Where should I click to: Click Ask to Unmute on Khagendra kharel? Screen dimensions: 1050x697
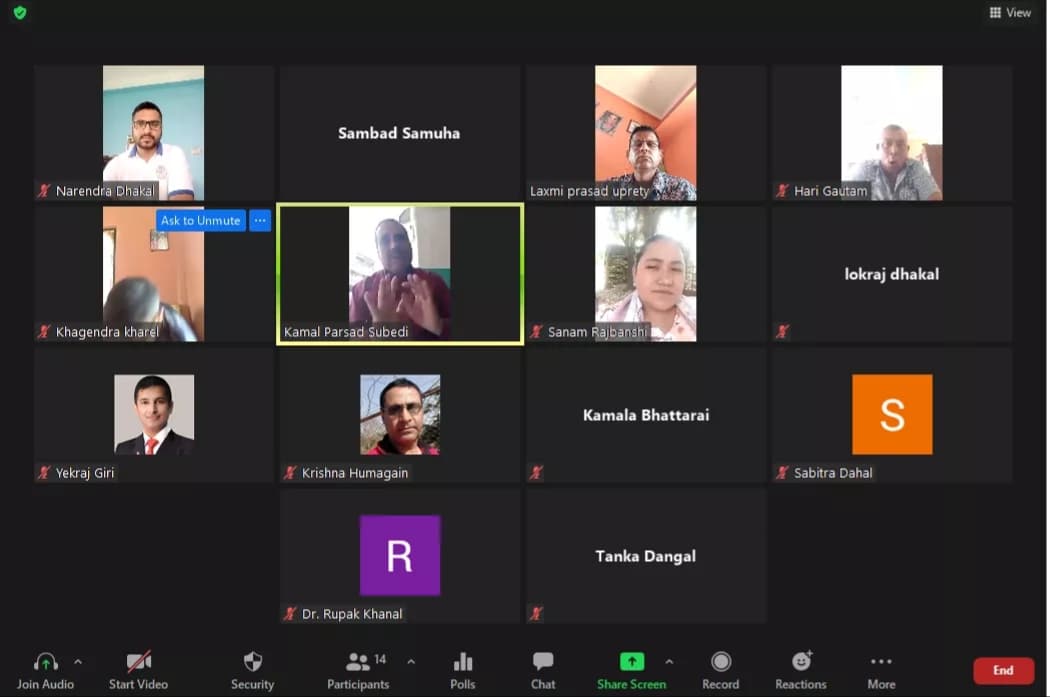pos(201,220)
